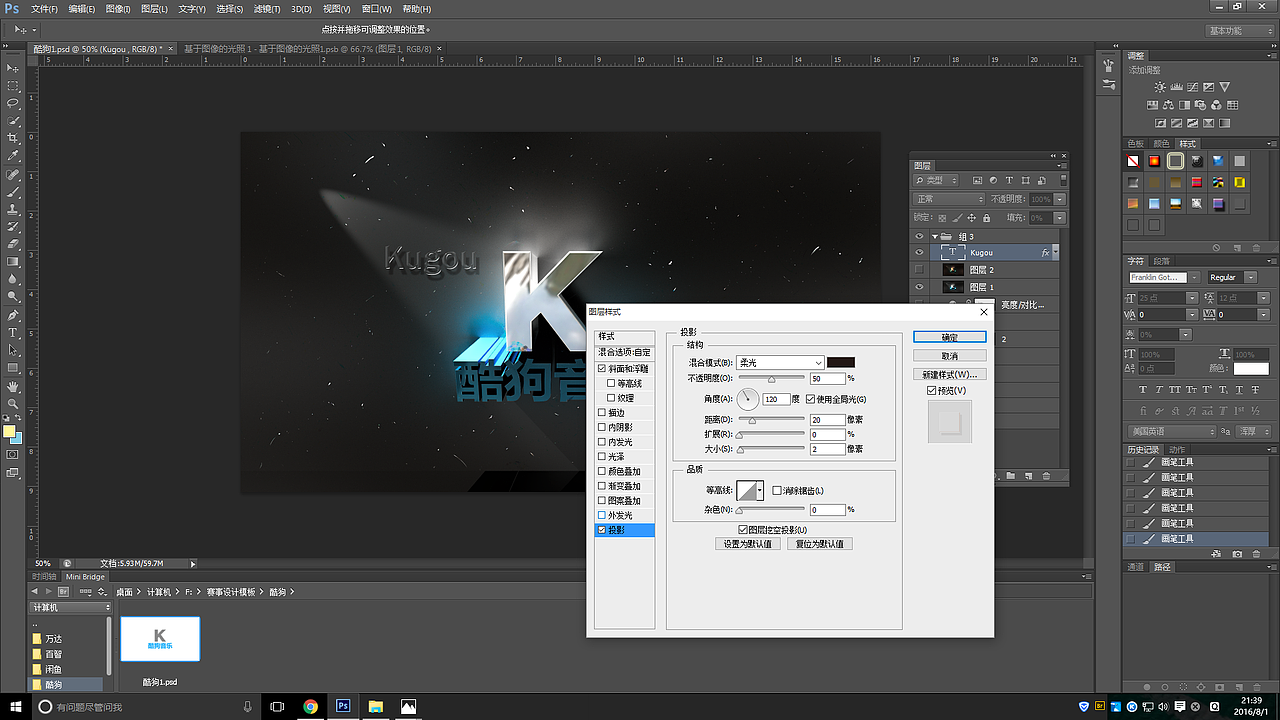Toggle the 预览 checkbox in the dialog
Viewport: 1280px width, 720px height.
coord(932,391)
